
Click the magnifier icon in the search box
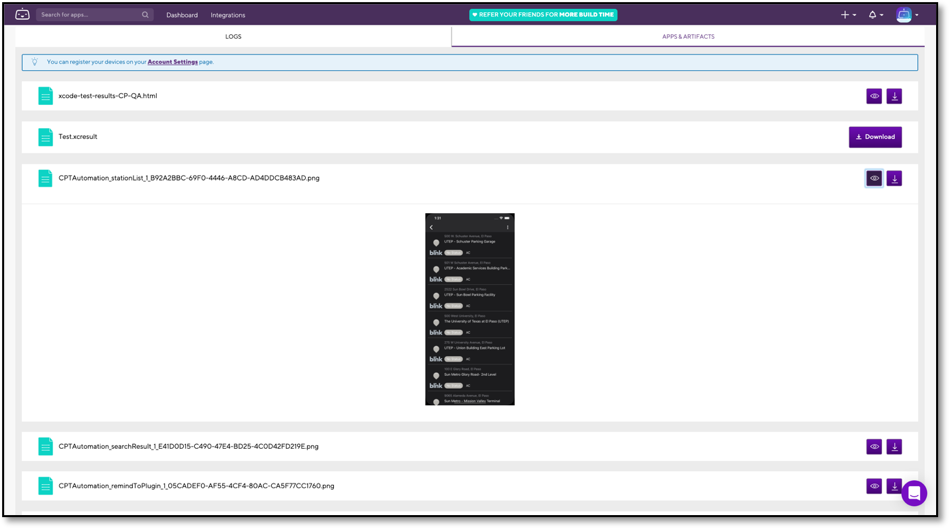coord(145,15)
